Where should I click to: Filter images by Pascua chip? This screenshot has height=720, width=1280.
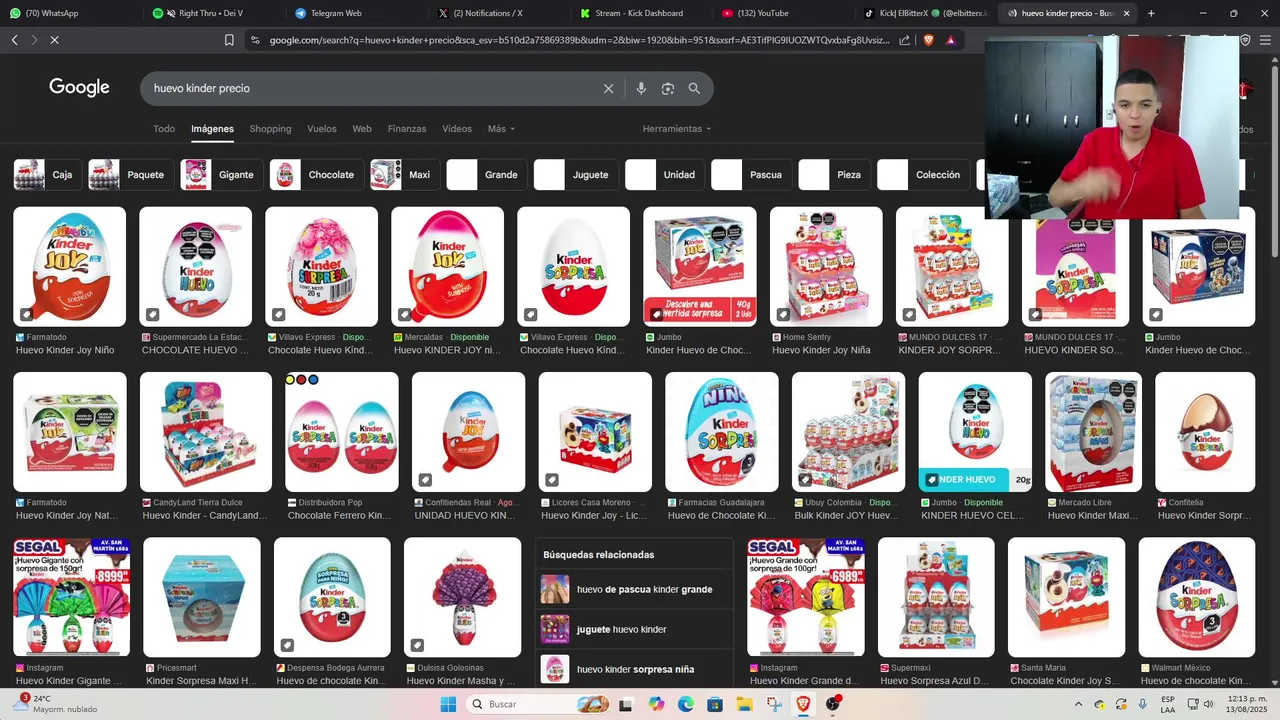752,175
